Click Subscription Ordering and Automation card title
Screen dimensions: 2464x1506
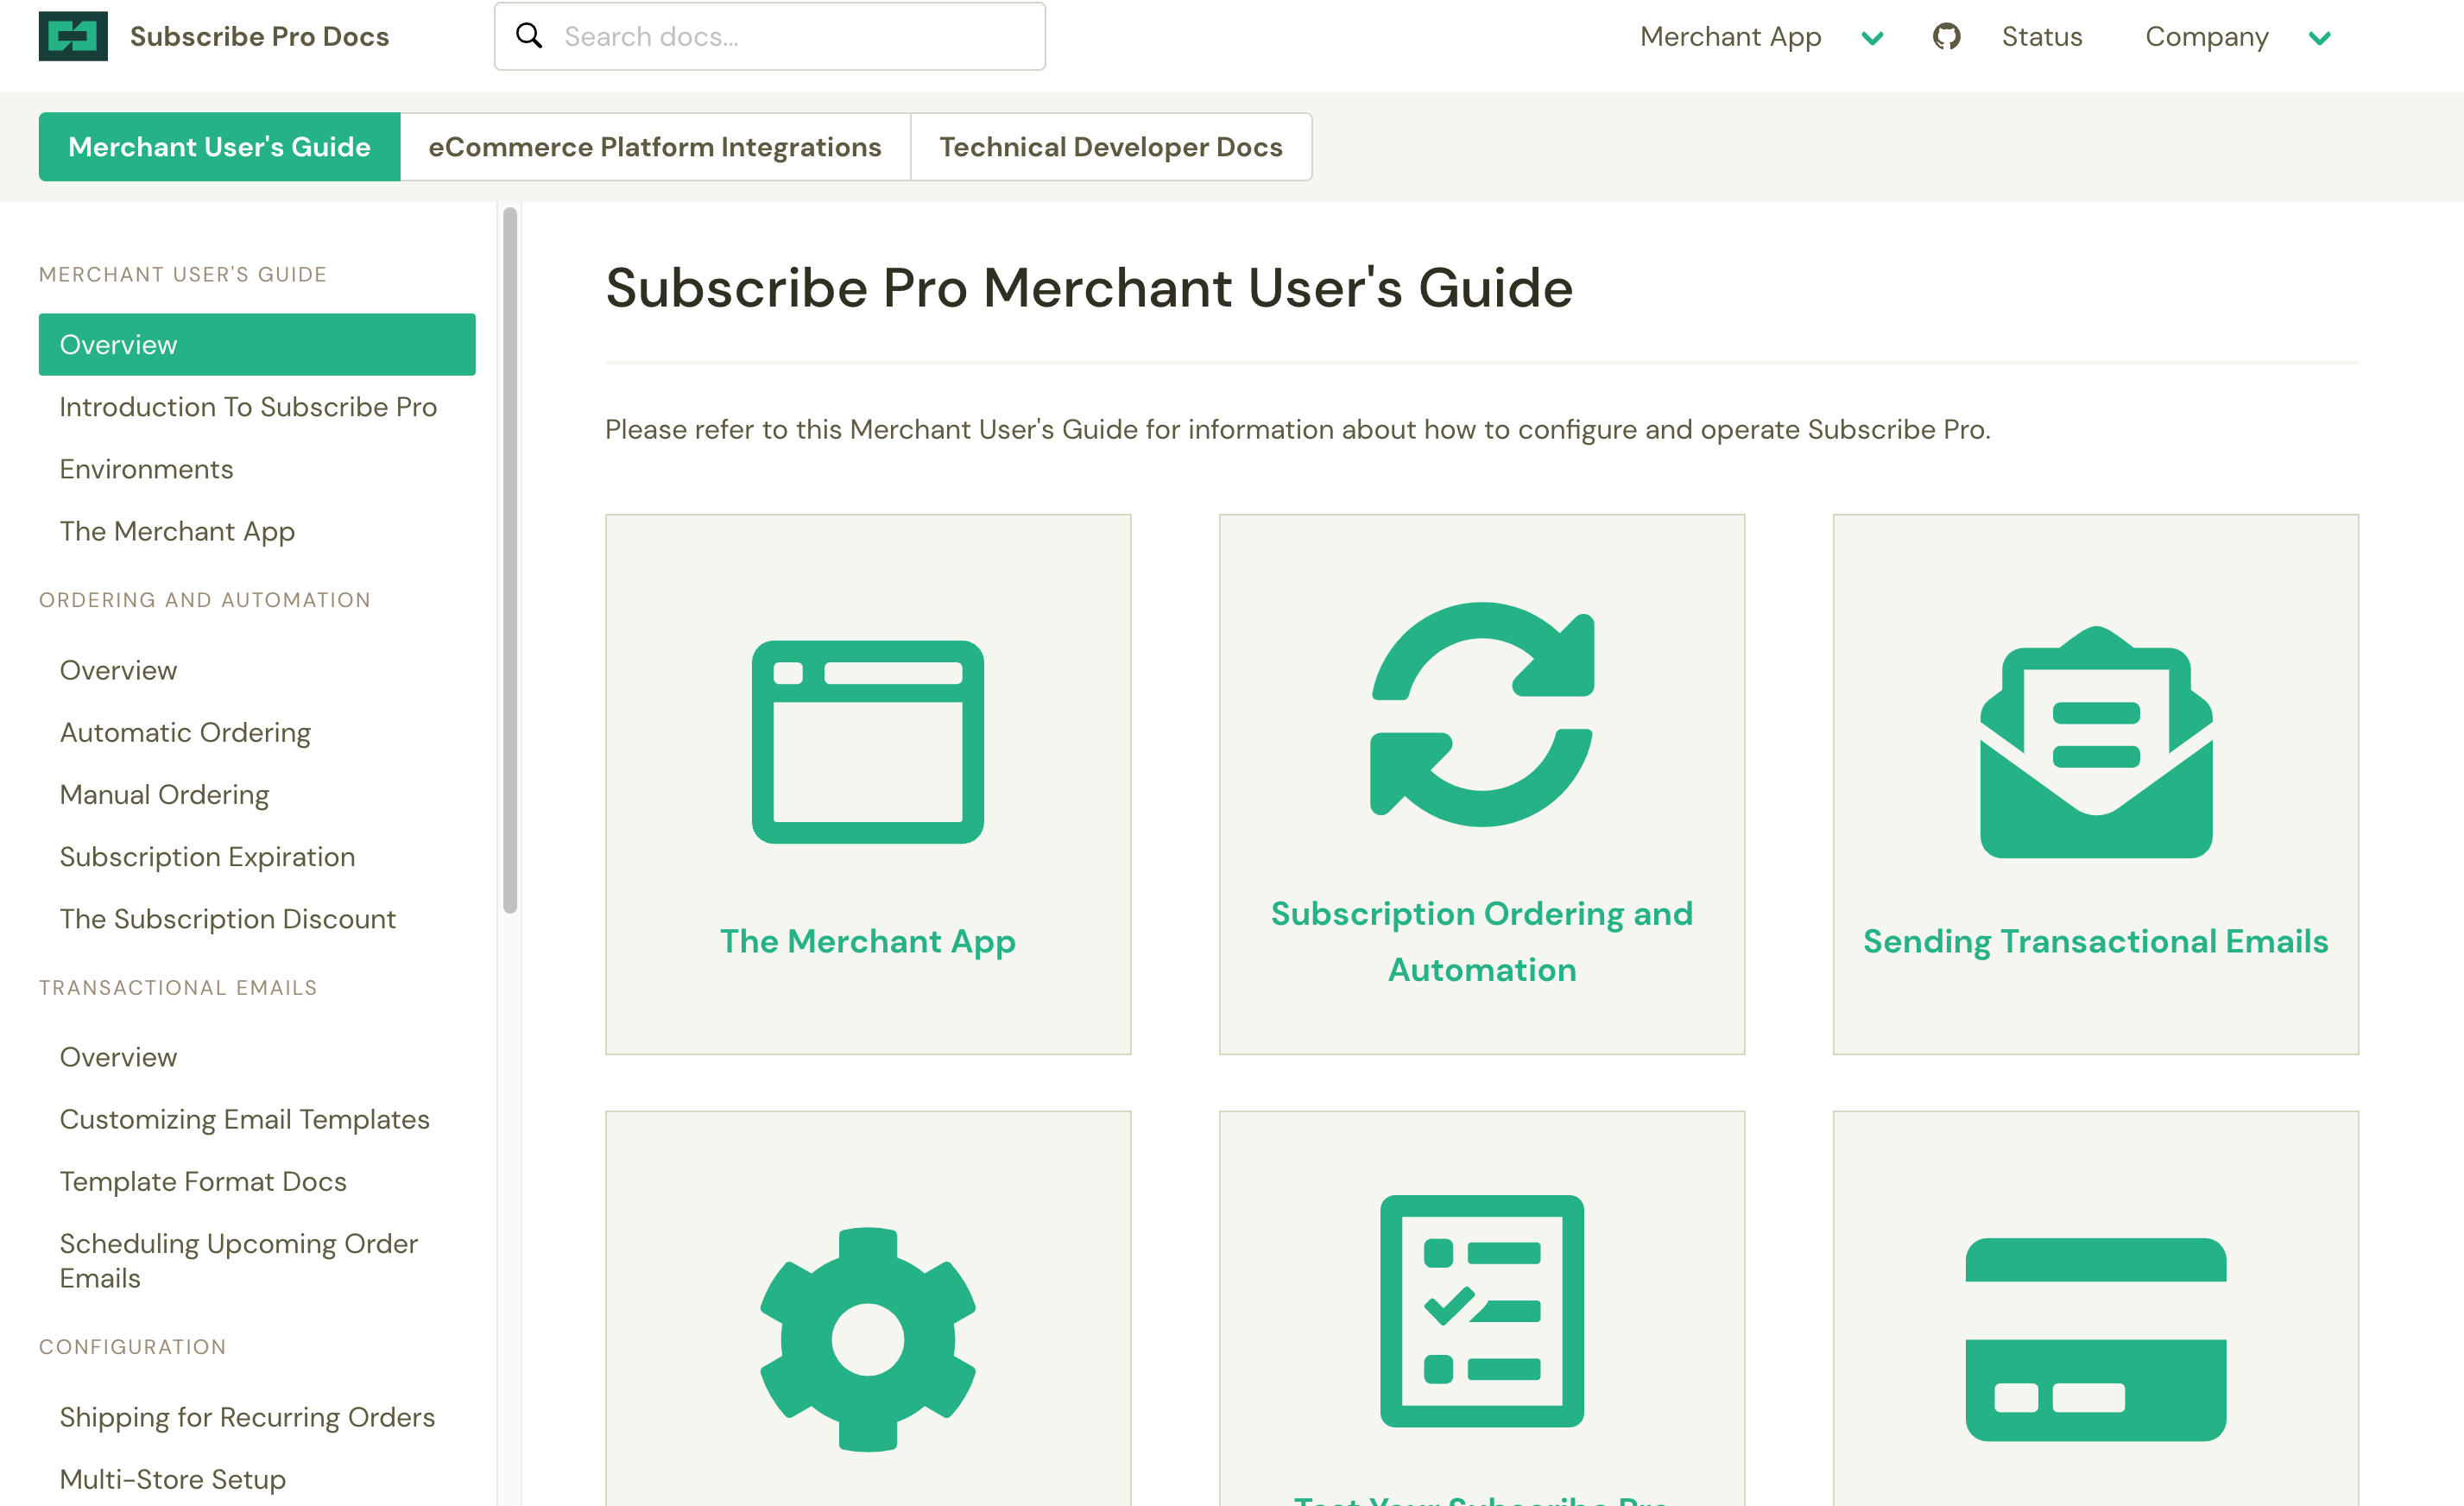click(x=1482, y=941)
